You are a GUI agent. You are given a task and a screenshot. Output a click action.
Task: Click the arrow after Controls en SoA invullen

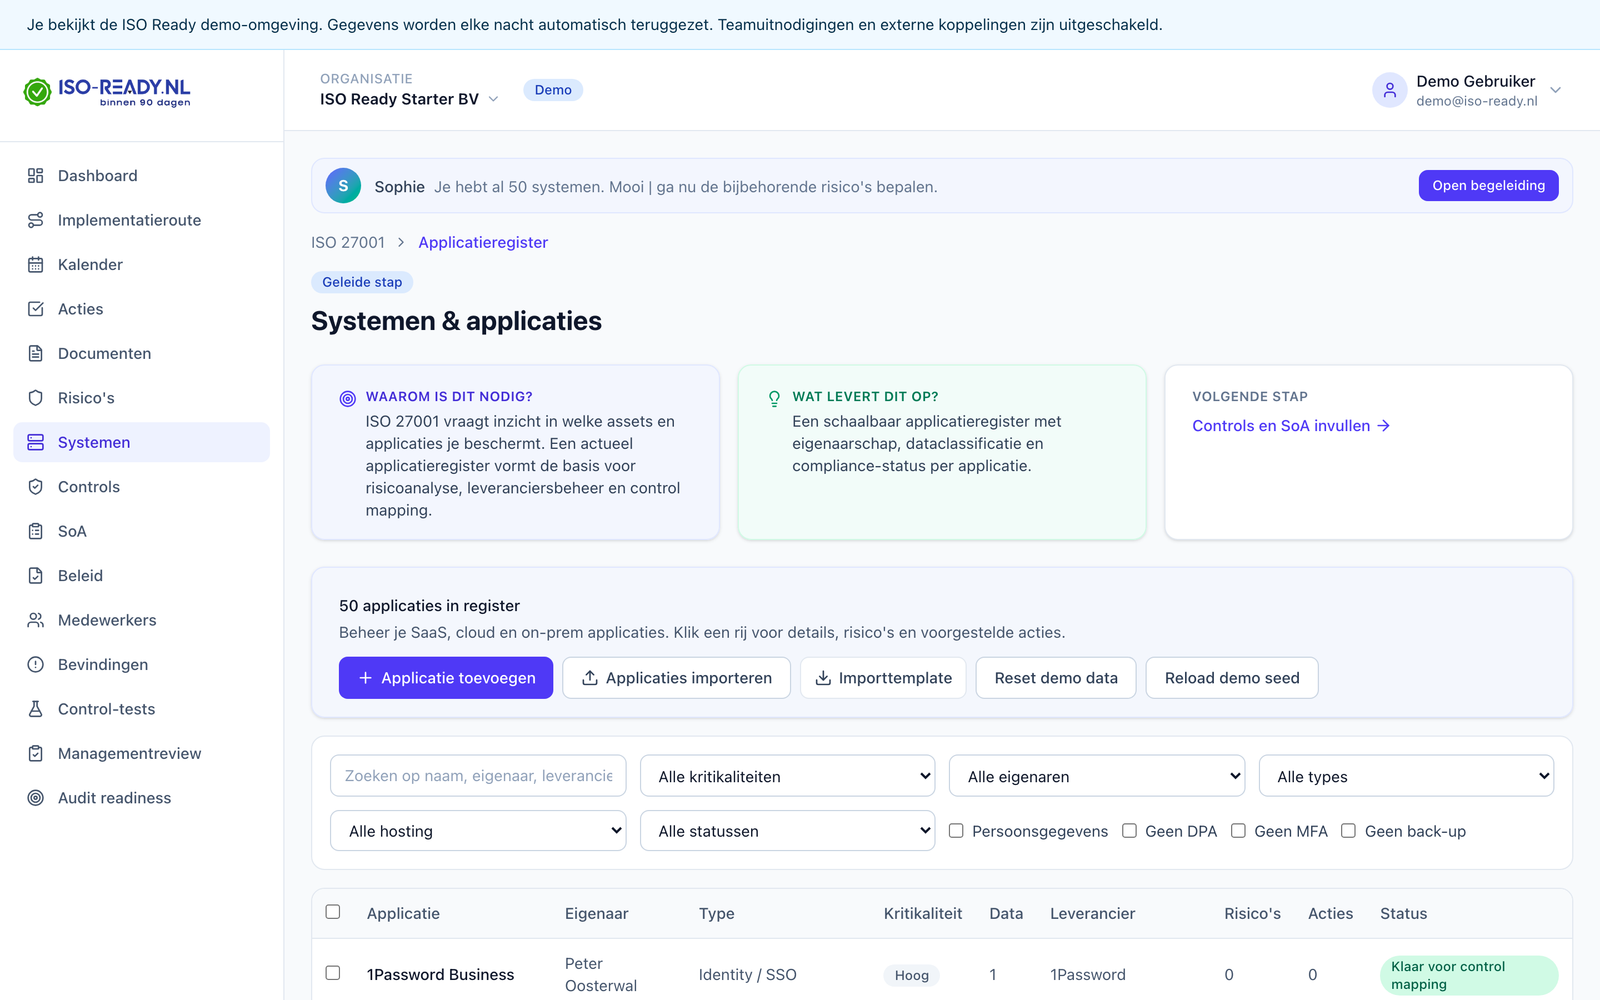pos(1384,426)
